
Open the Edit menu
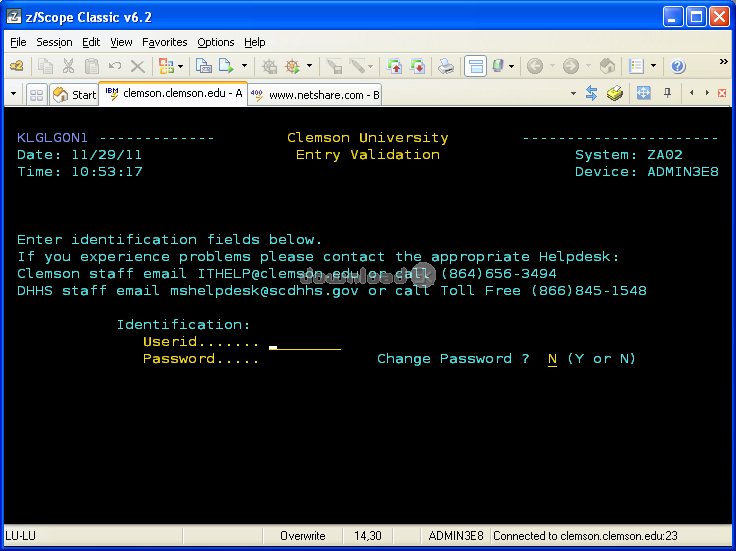tap(91, 42)
